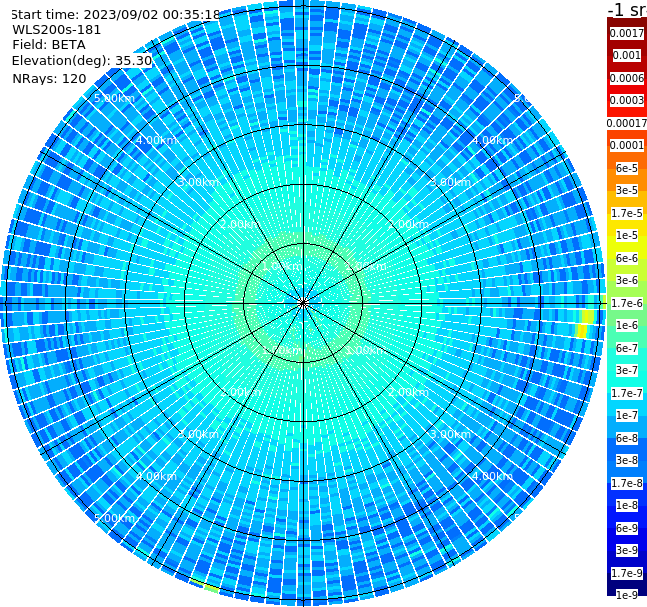Click the upper-left 4.00km range label

tap(156, 140)
